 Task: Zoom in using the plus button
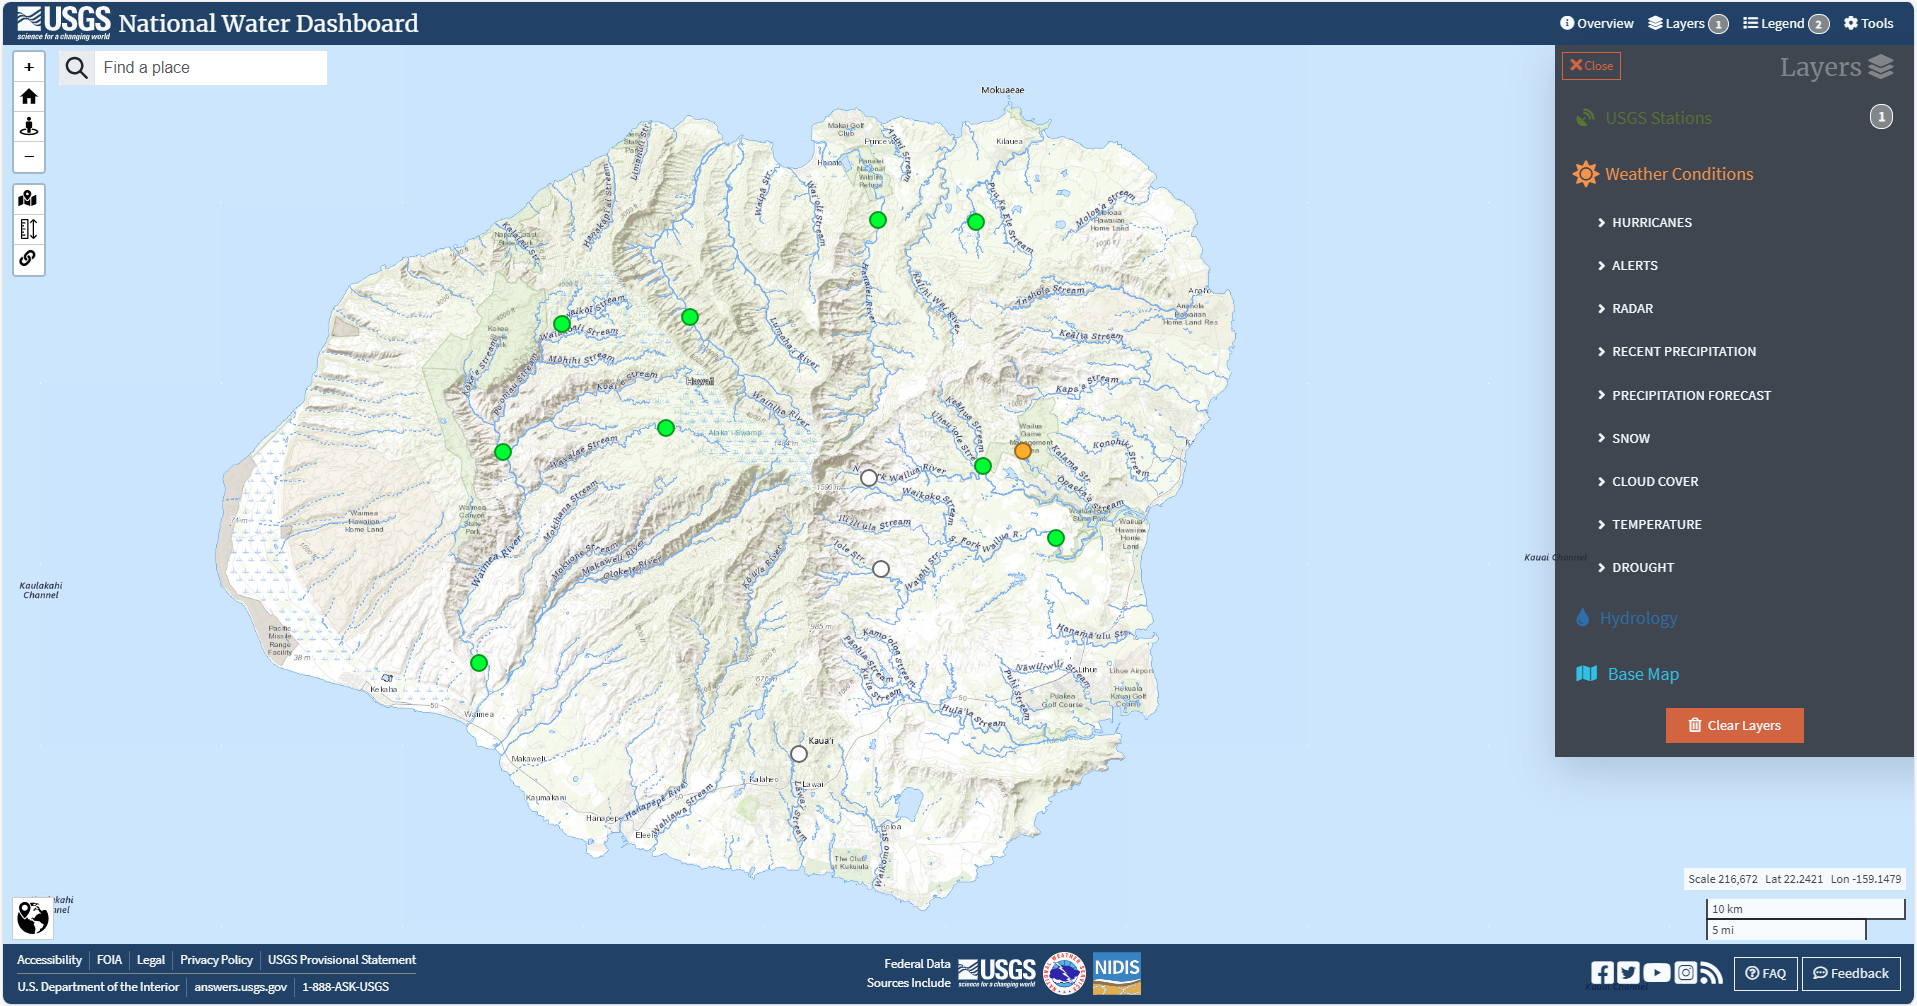[29, 67]
